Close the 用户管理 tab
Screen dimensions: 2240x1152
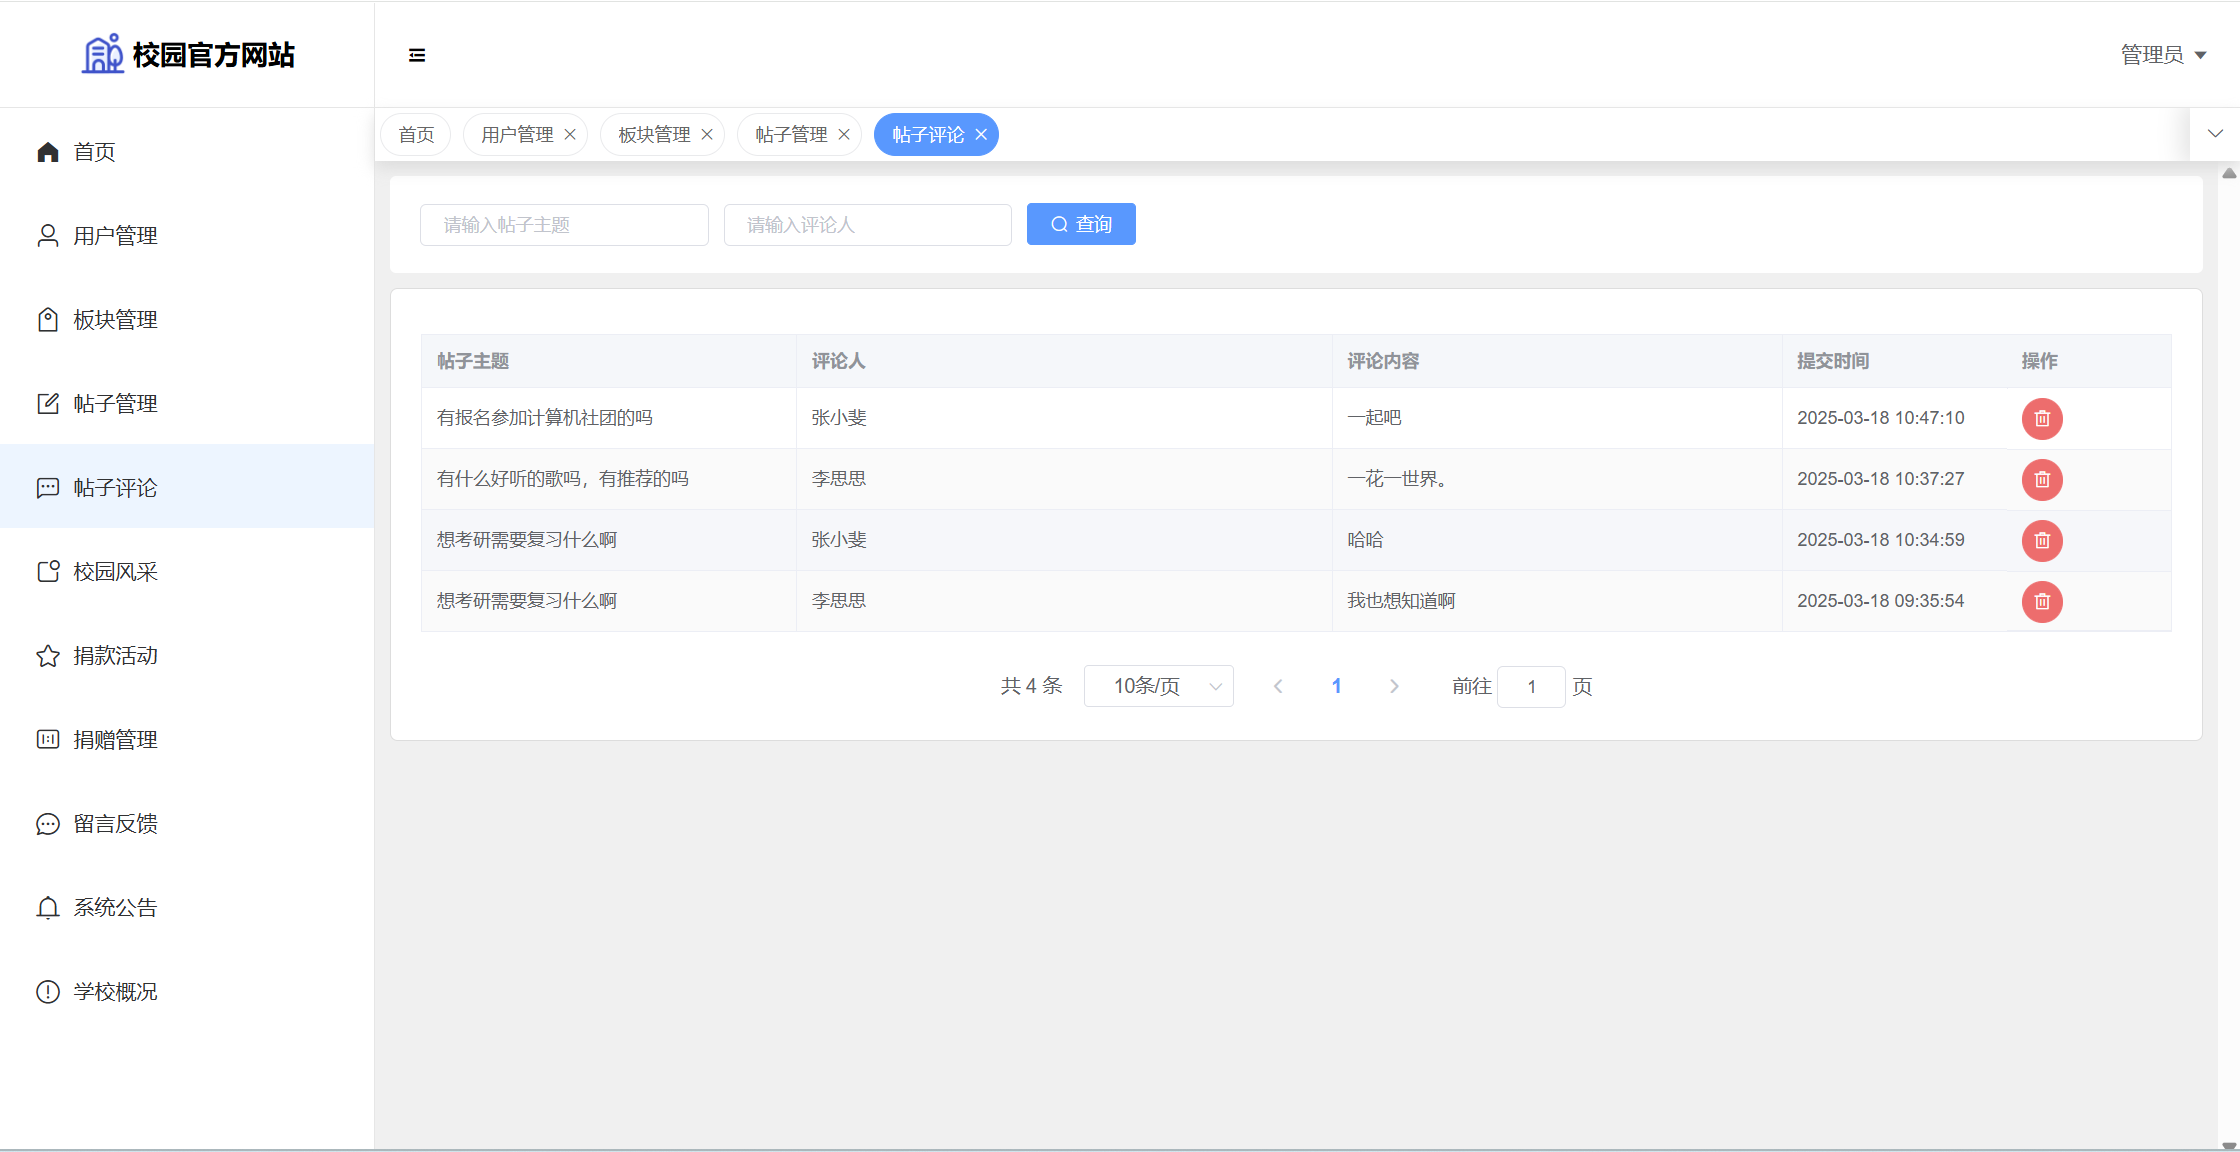pyautogui.click(x=570, y=135)
